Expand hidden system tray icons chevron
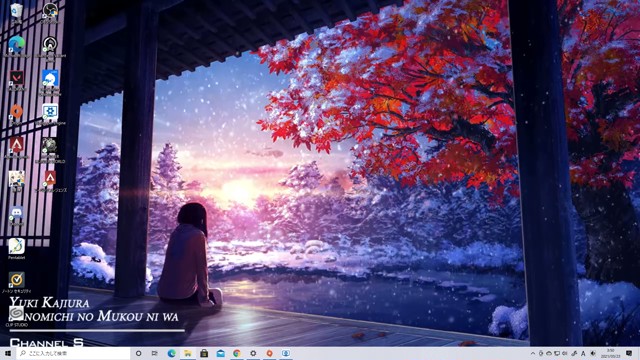 [x=533, y=353]
